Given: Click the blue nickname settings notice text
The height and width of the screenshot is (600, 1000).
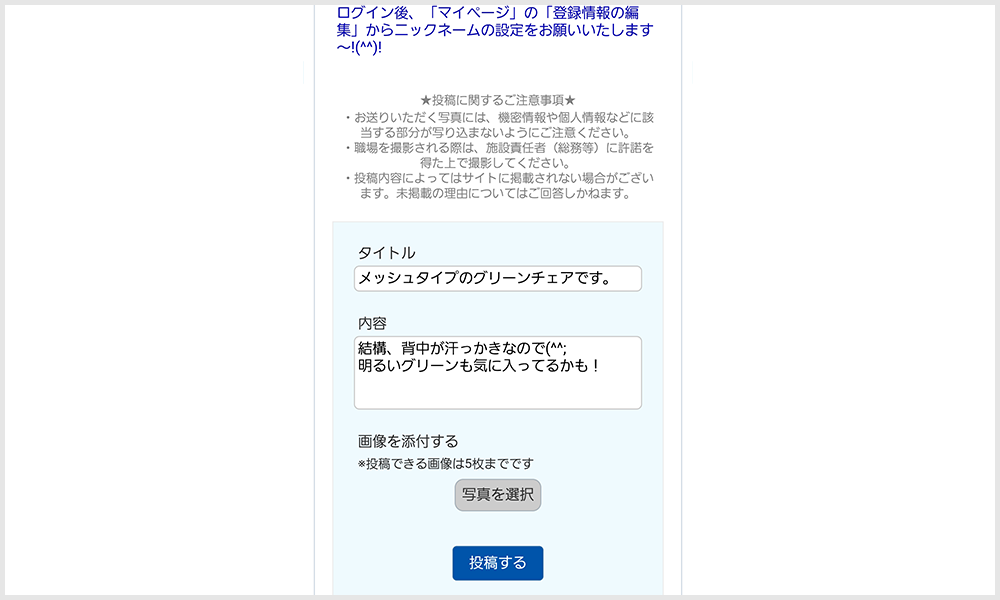Looking at the screenshot, I should (495, 30).
